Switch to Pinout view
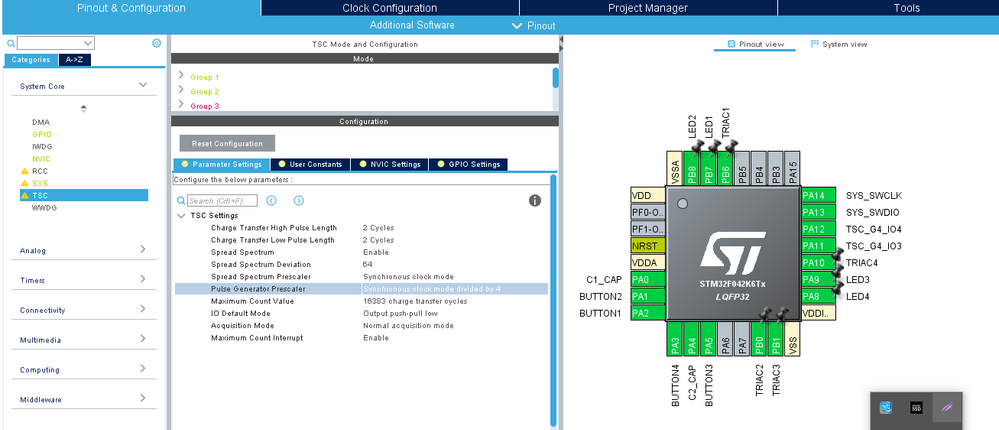This screenshot has height=430, width=999. pos(754,44)
